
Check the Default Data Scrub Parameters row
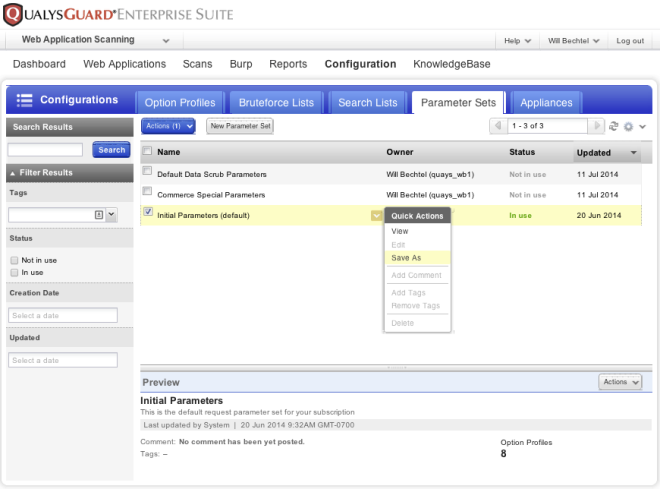click(147, 171)
